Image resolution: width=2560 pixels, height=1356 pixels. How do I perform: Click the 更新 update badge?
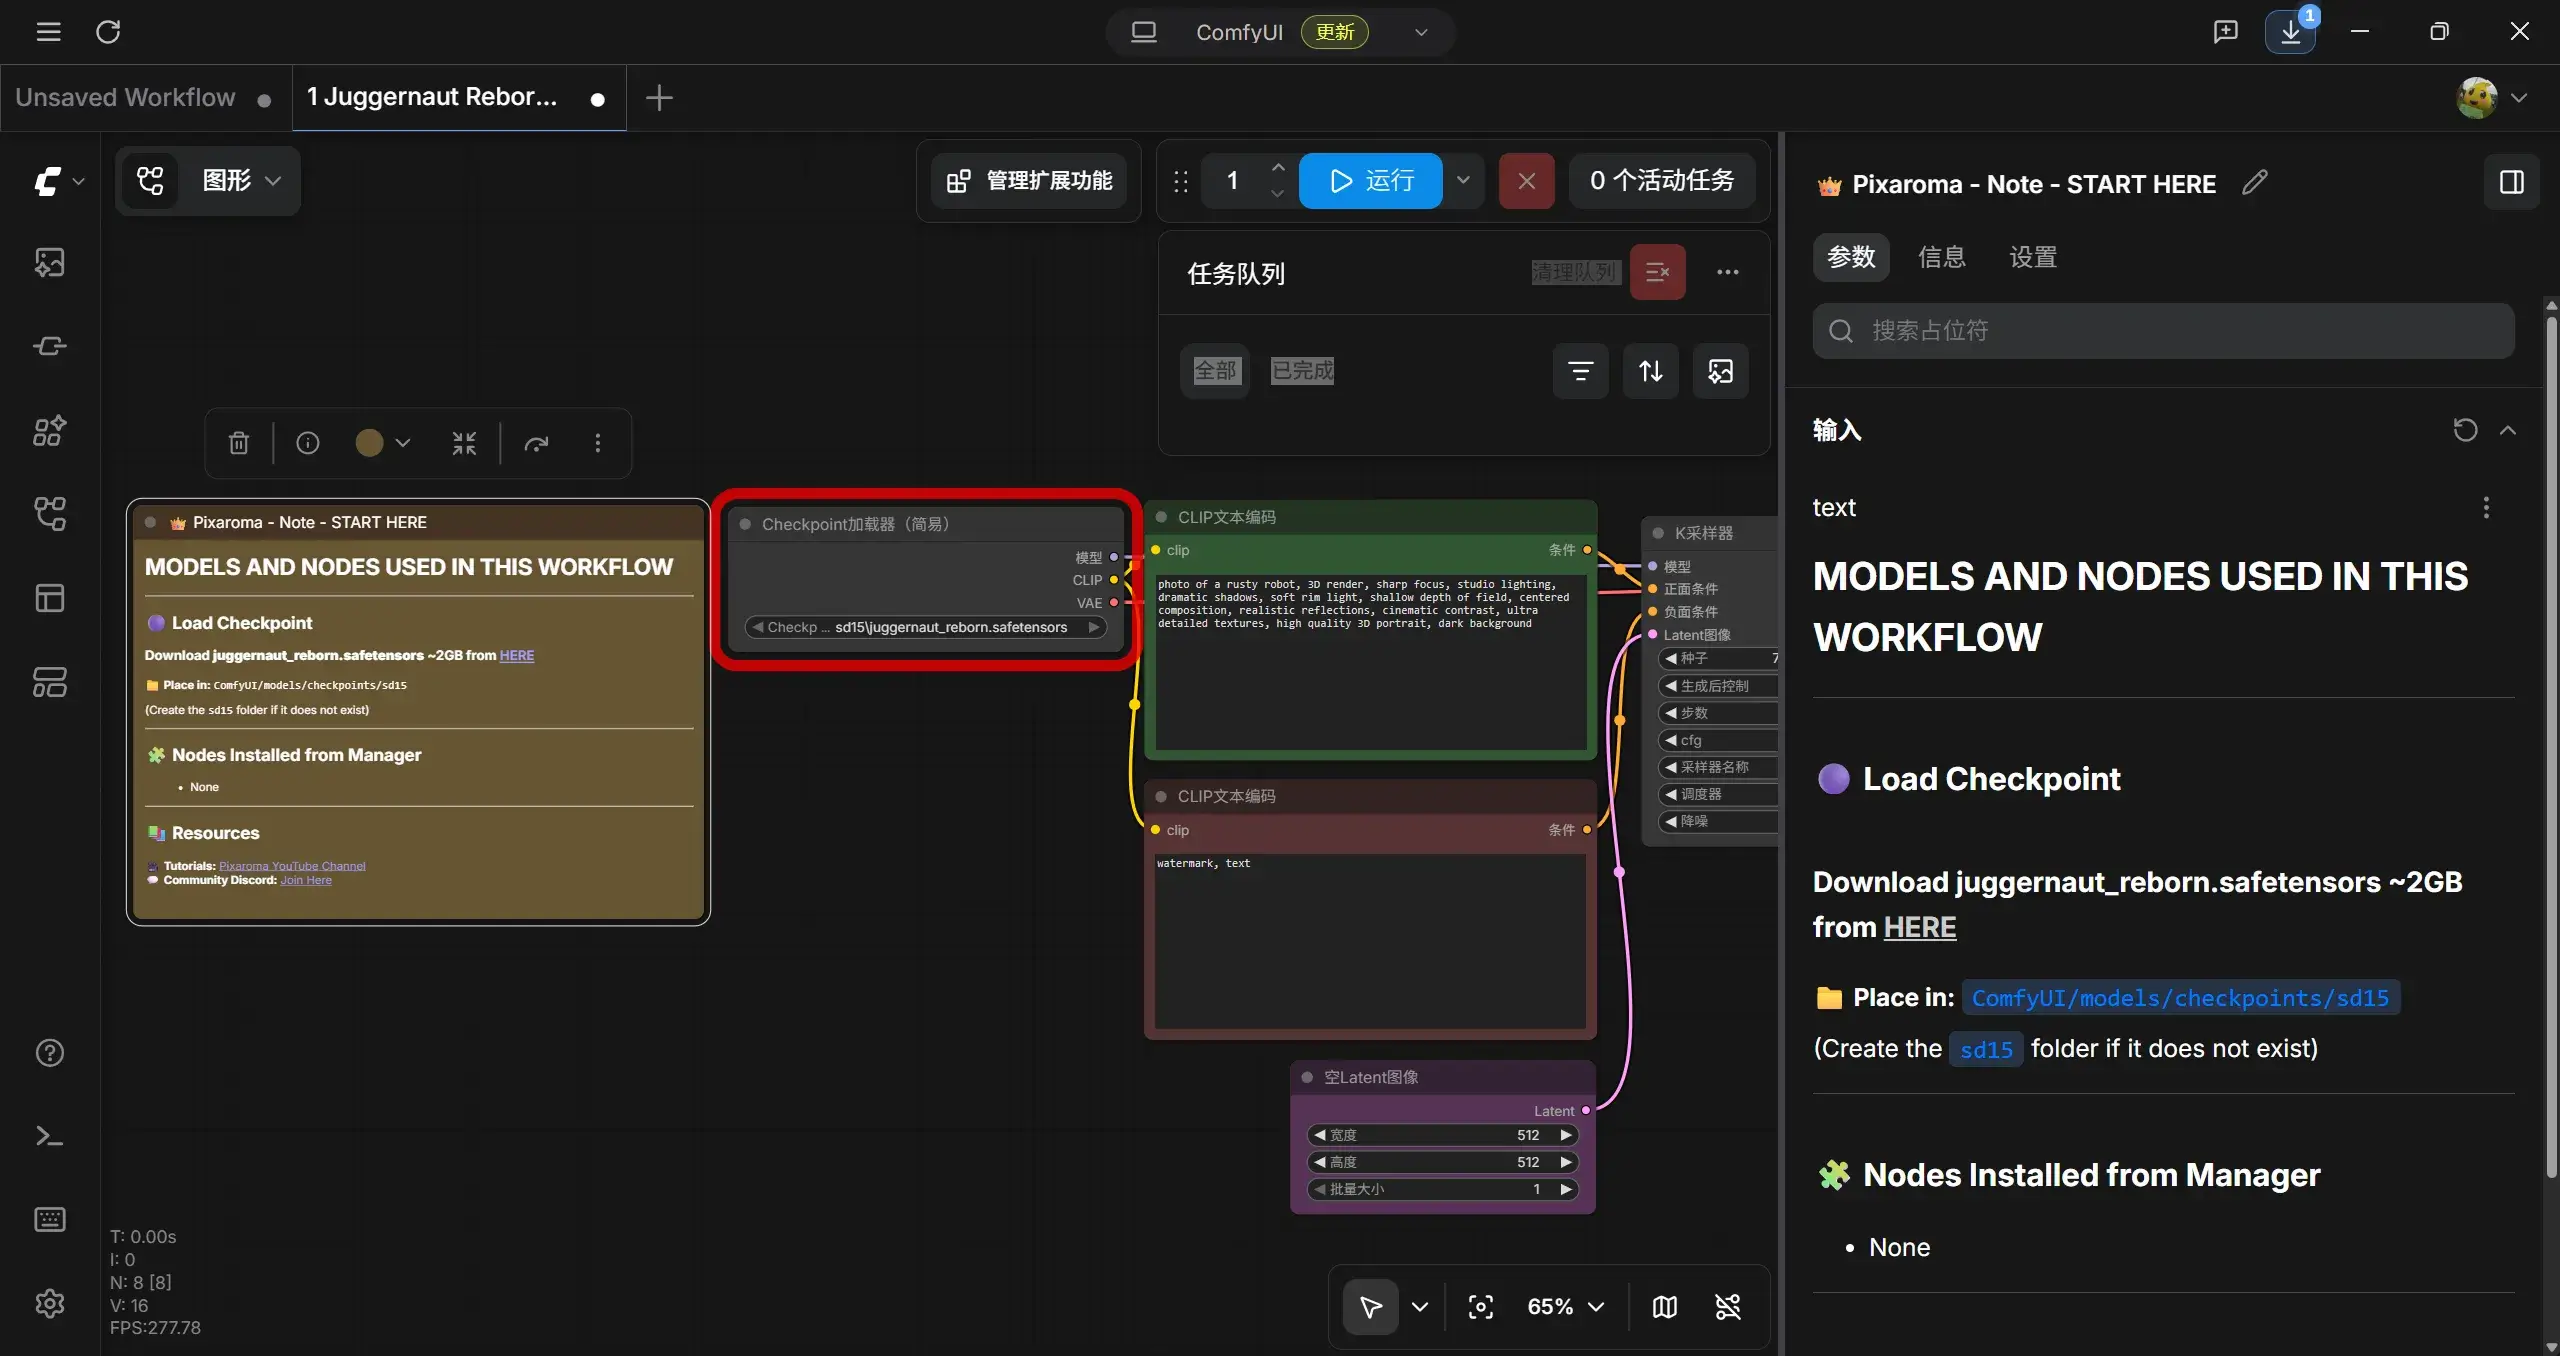(x=1335, y=32)
